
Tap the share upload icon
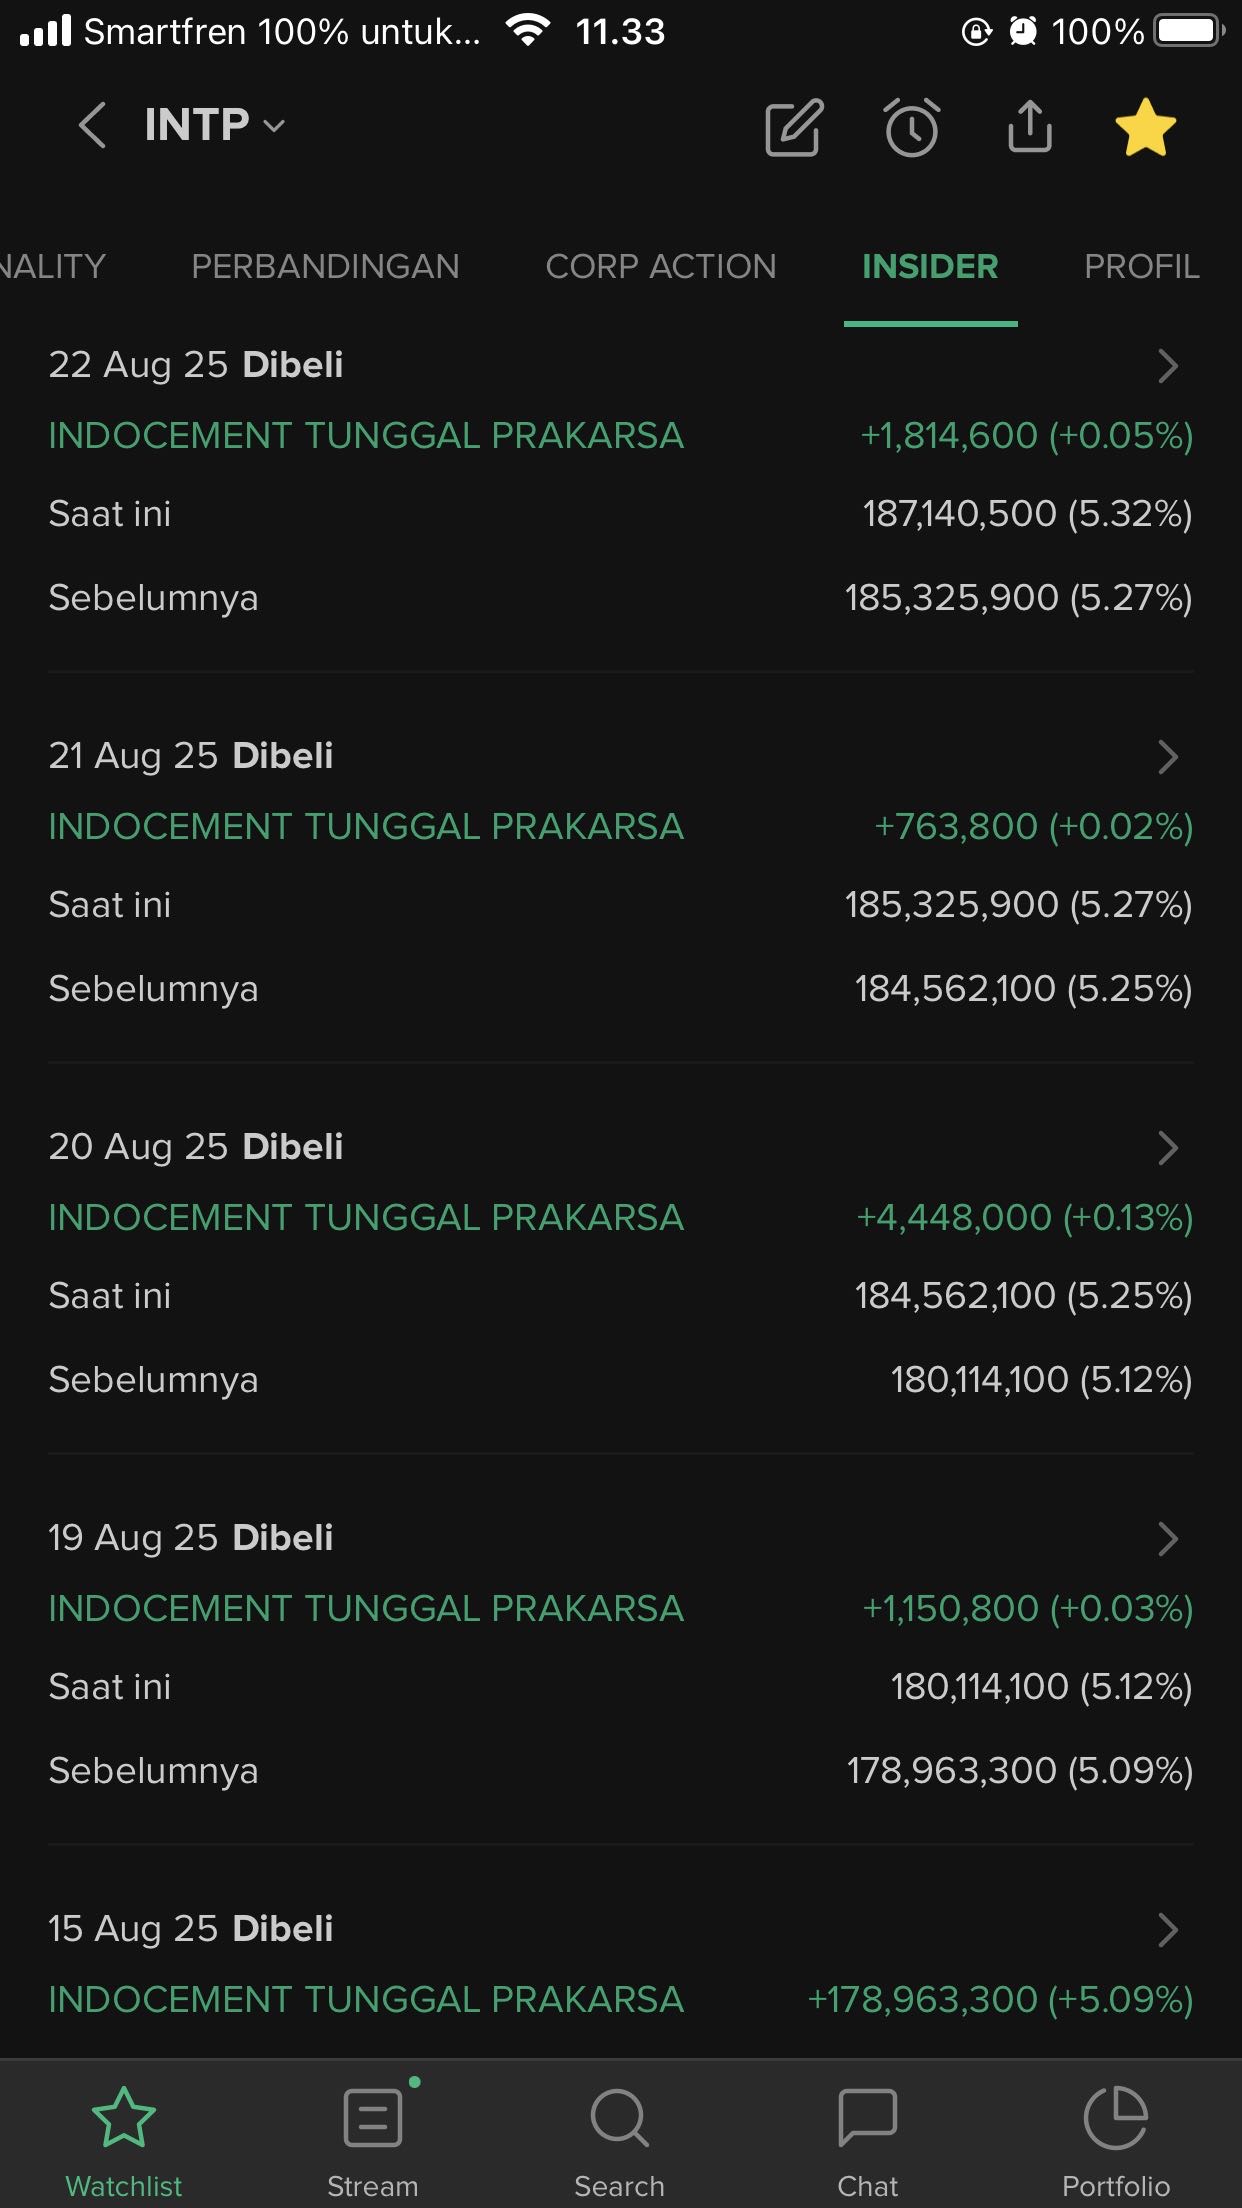point(1029,127)
